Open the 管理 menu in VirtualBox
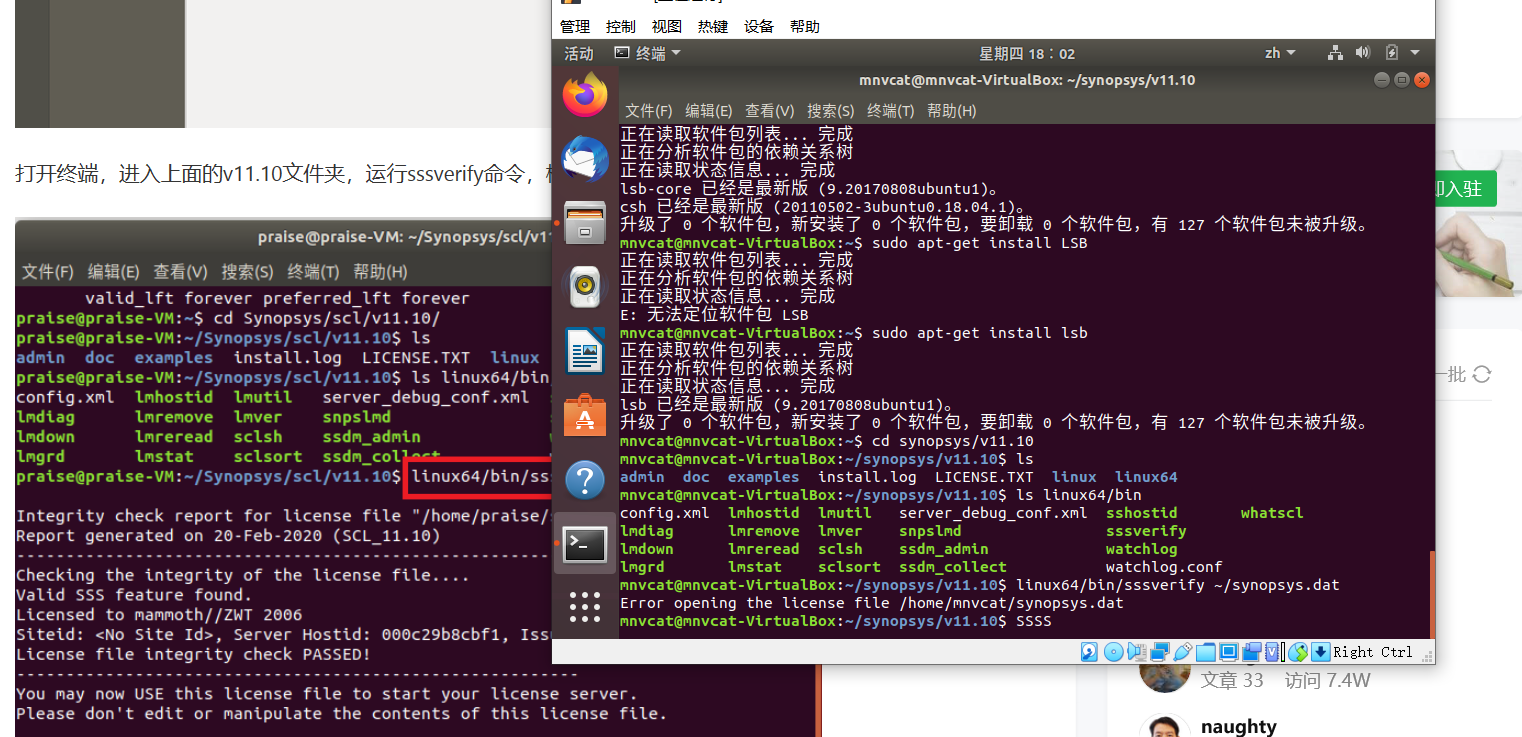This screenshot has height=737, width=1522. [x=575, y=27]
